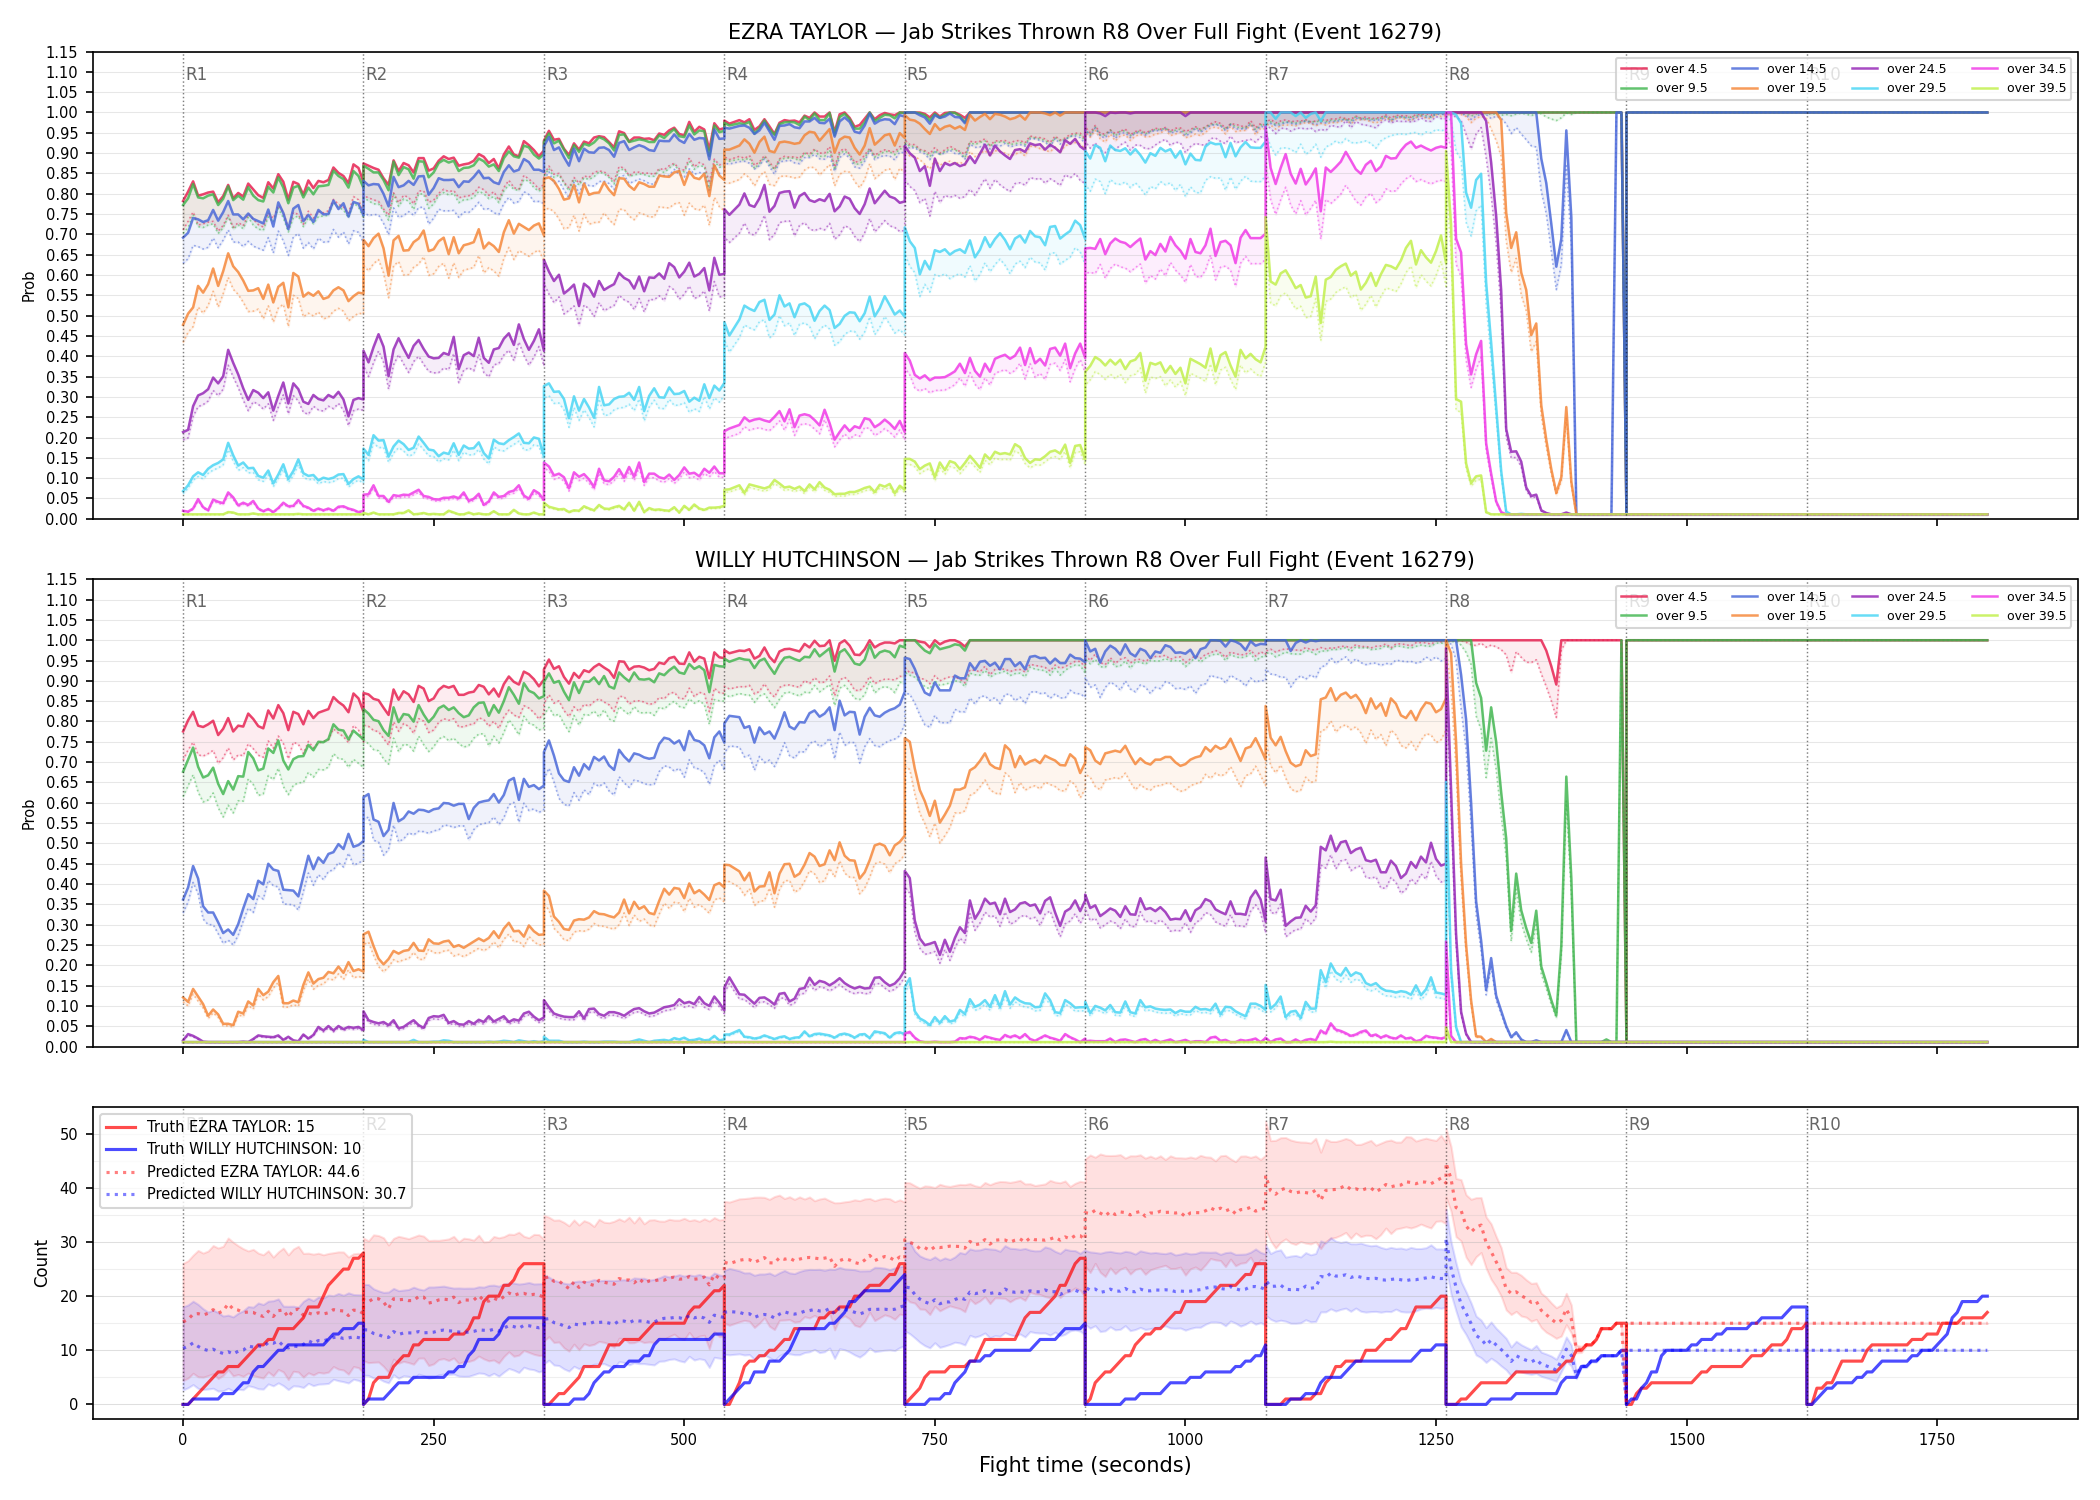Click the 50 tick on the Count axis
Viewport: 2100px width, 1500px height.
point(69,1134)
